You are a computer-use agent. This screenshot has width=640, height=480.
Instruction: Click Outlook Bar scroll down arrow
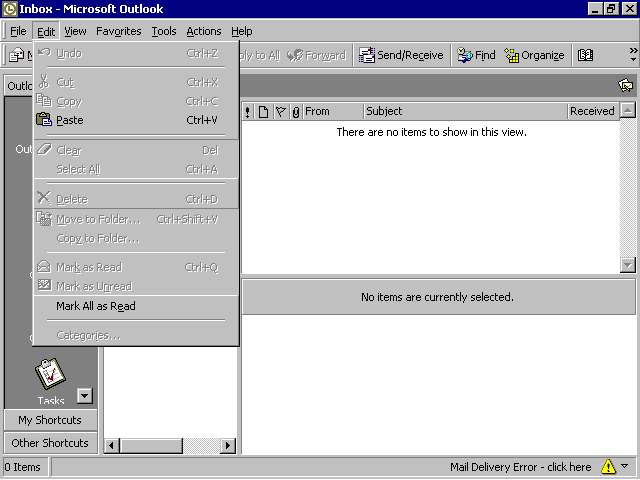coord(85,396)
